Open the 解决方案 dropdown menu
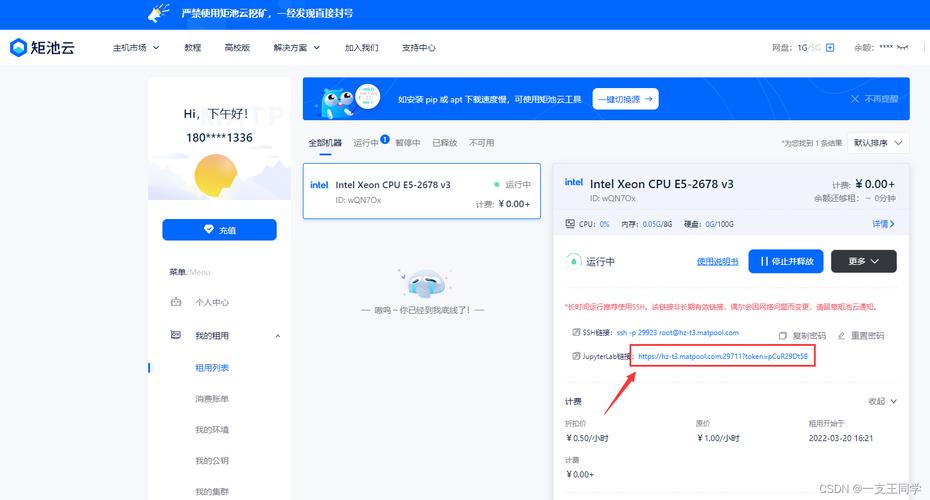930x500 pixels. pos(297,47)
